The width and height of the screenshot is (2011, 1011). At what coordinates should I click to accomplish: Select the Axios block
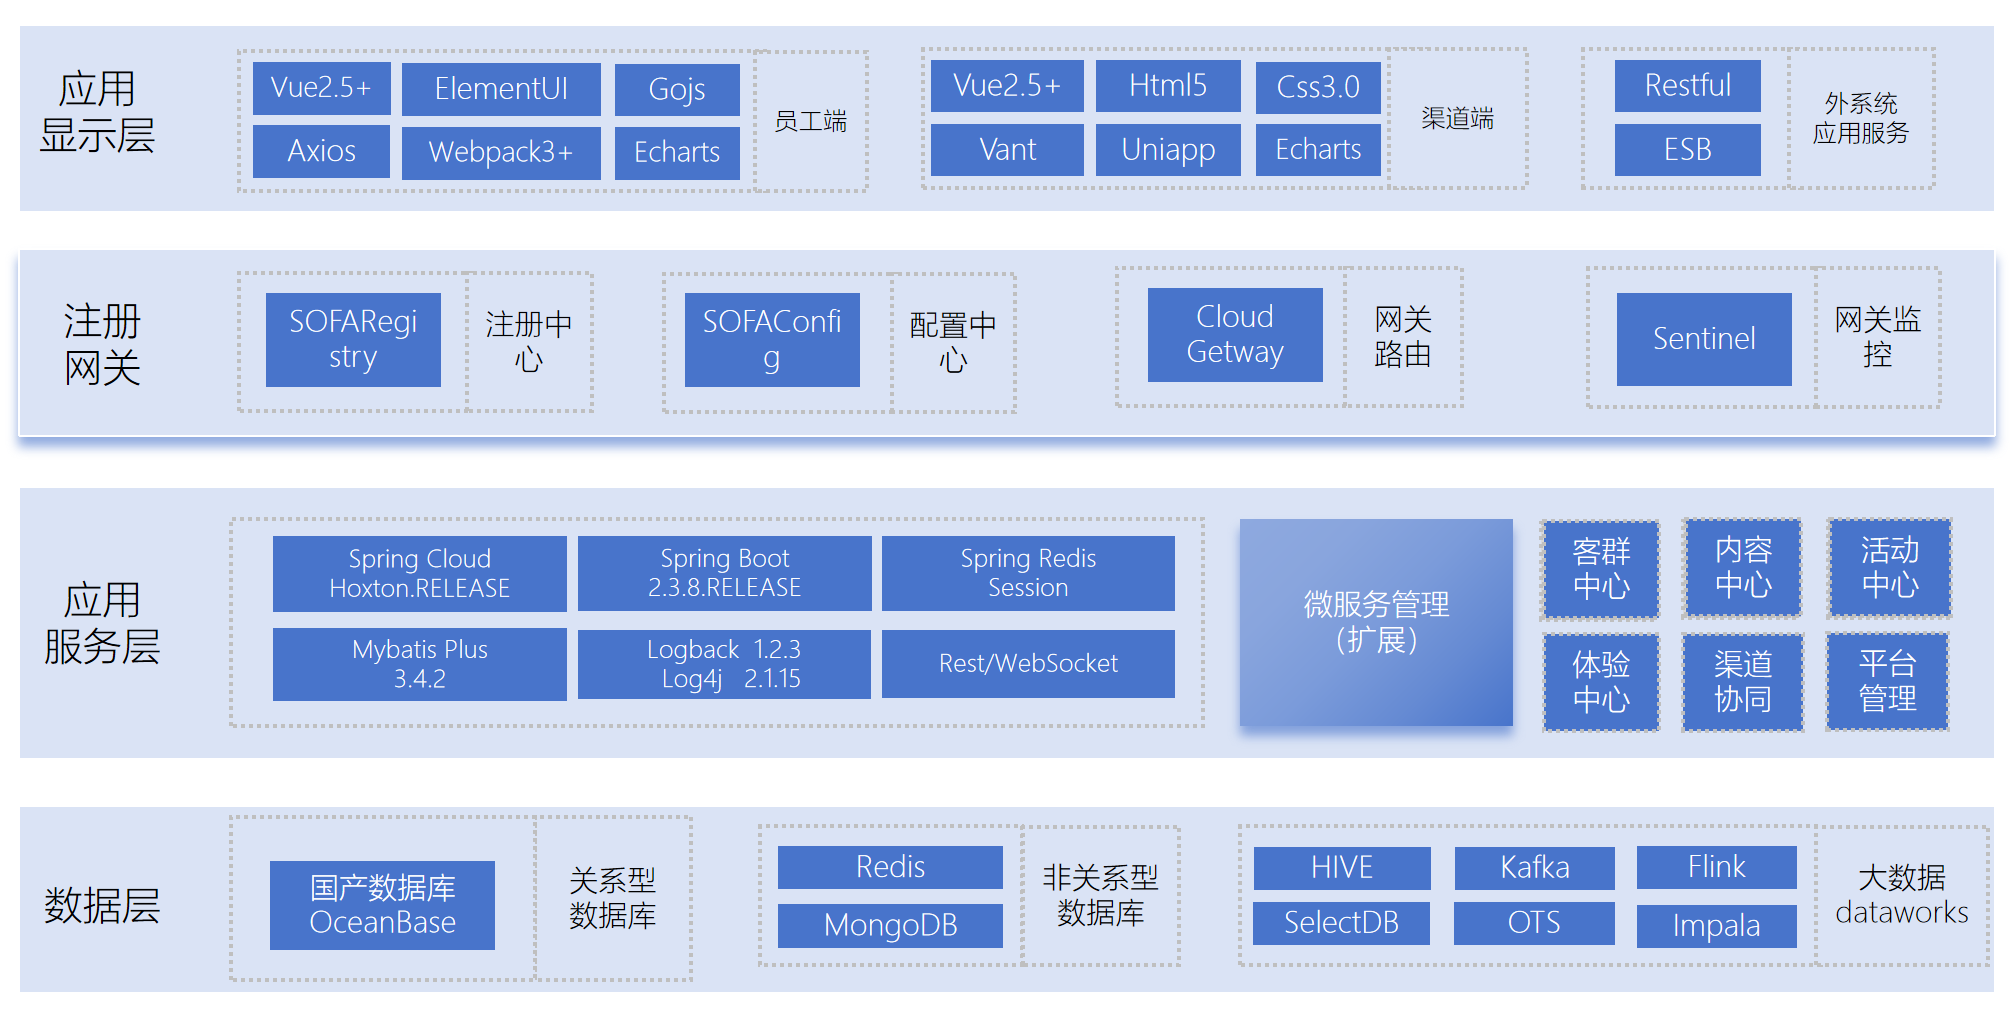point(321,152)
